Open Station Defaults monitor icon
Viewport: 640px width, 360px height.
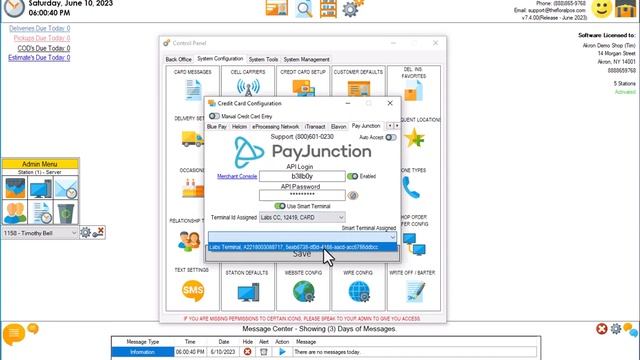click(248, 293)
